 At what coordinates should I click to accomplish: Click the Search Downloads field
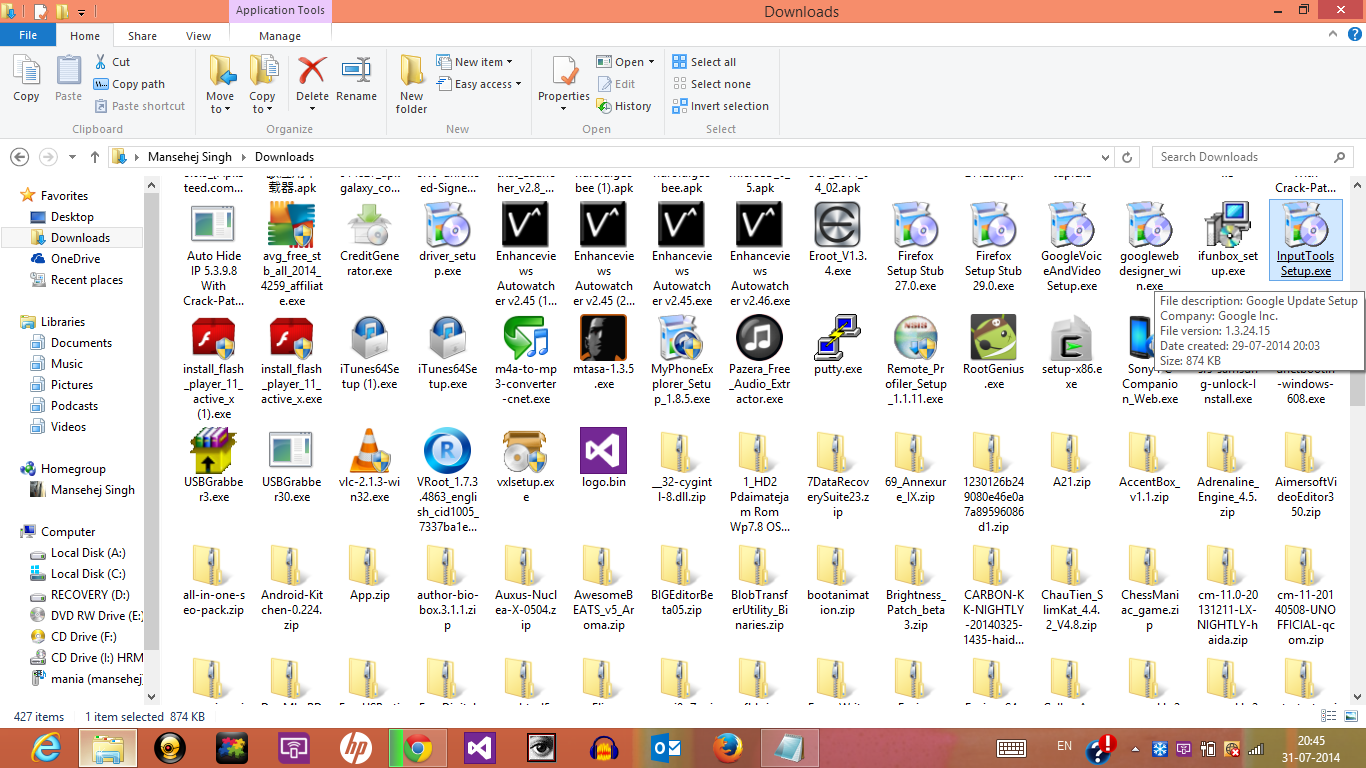click(x=1253, y=157)
